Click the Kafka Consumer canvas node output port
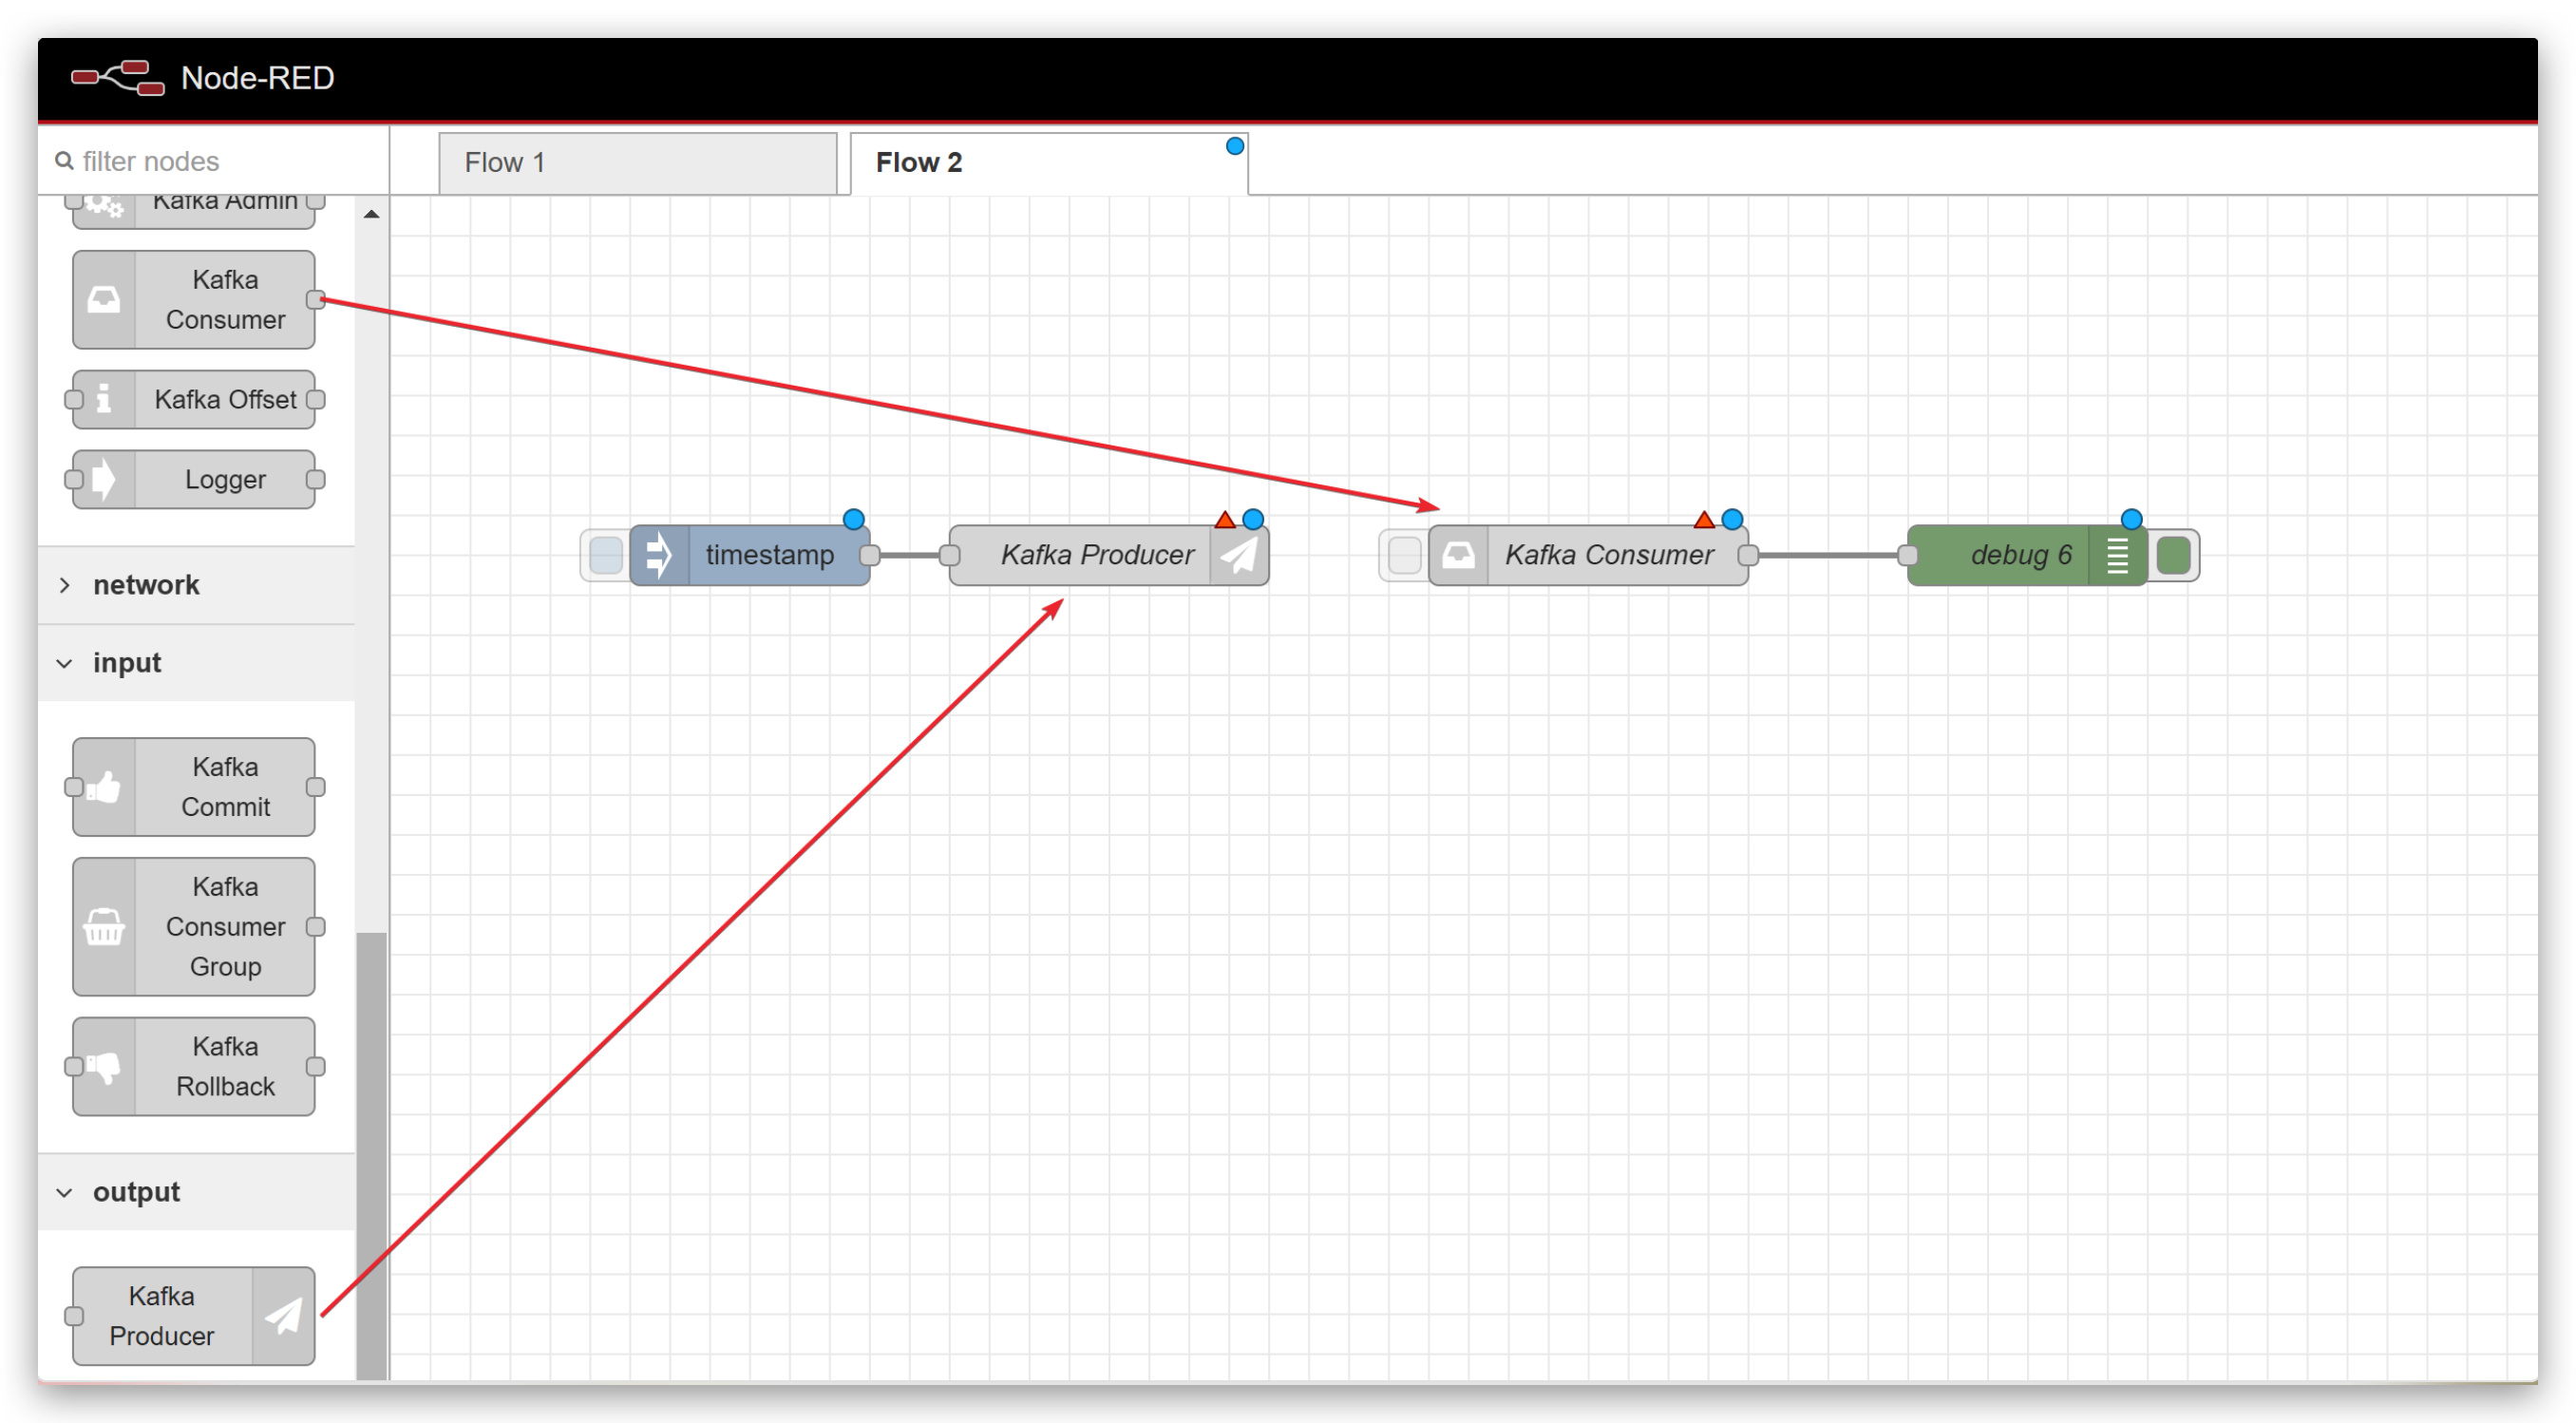The width and height of the screenshot is (2576, 1423). (x=1748, y=555)
